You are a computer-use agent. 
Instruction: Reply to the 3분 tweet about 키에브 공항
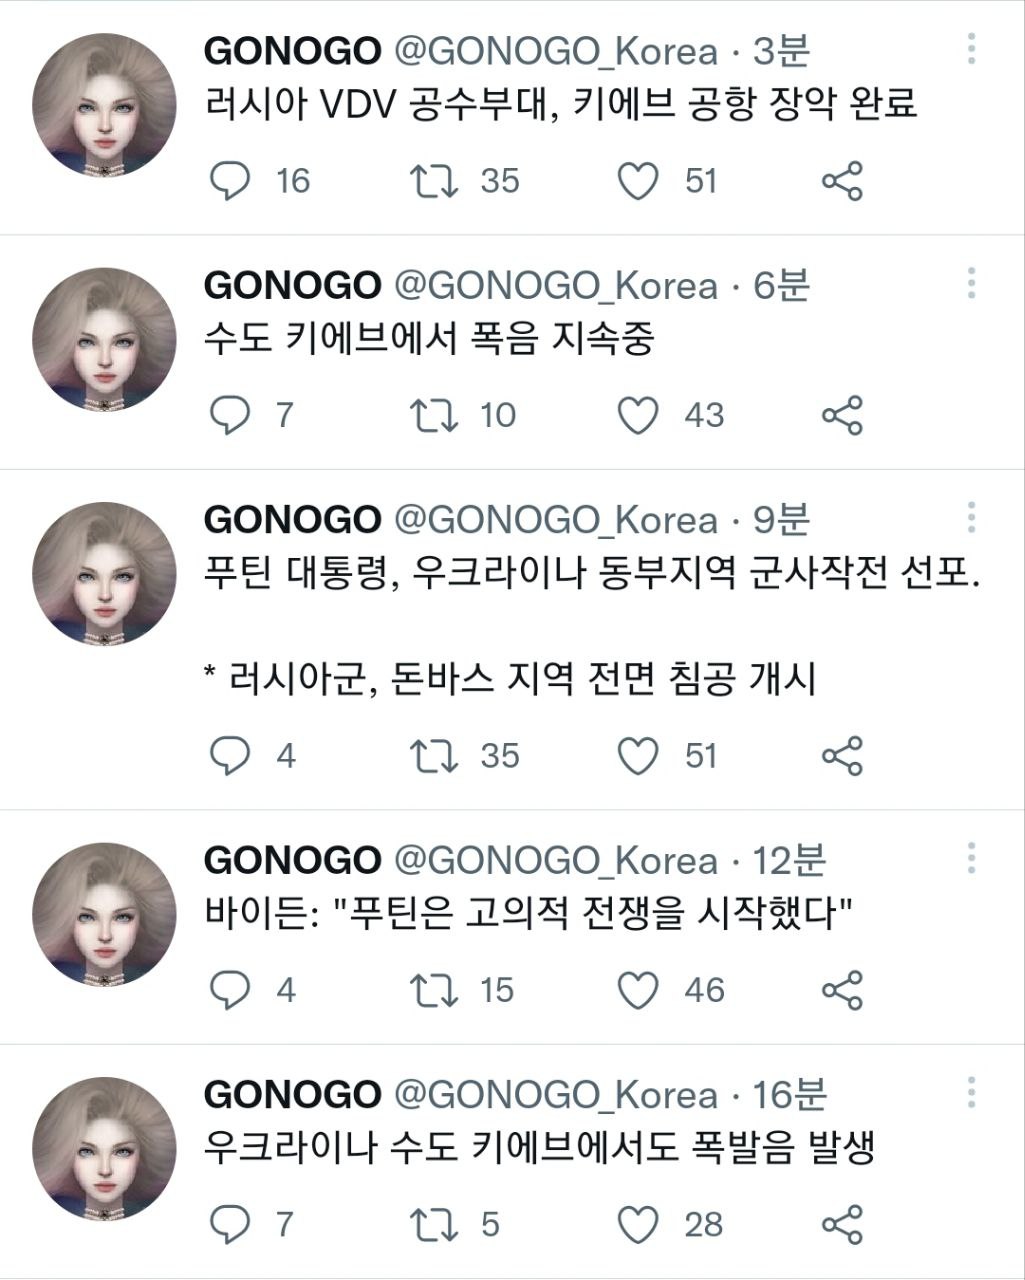(230, 181)
